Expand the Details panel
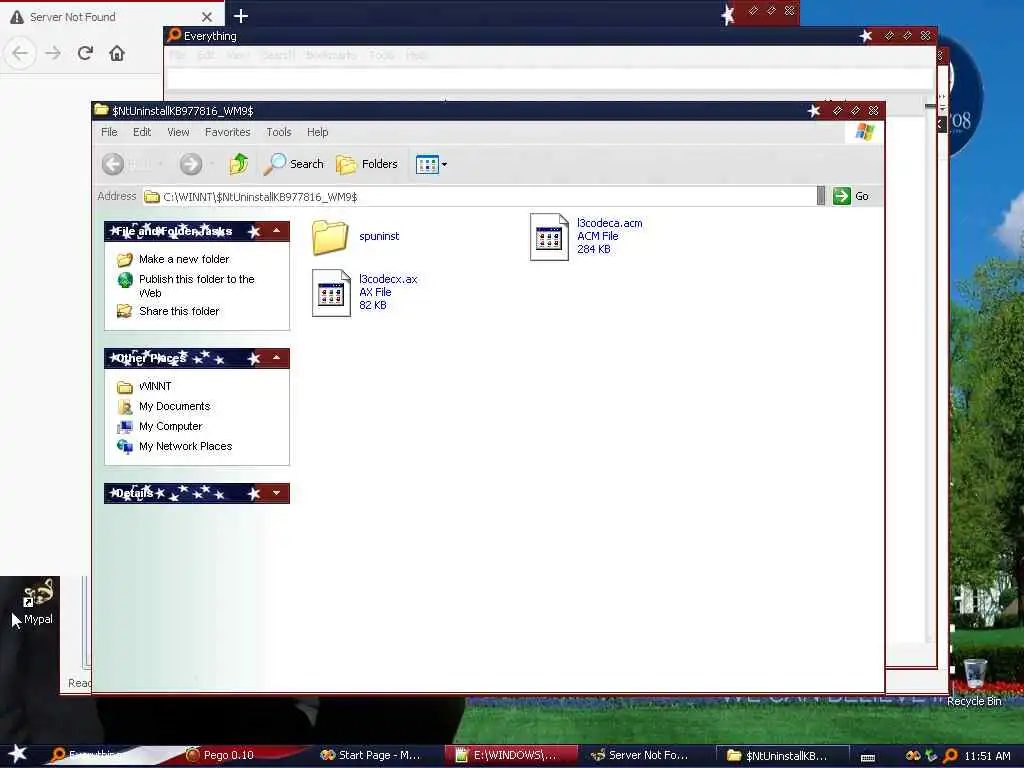 point(276,493)
